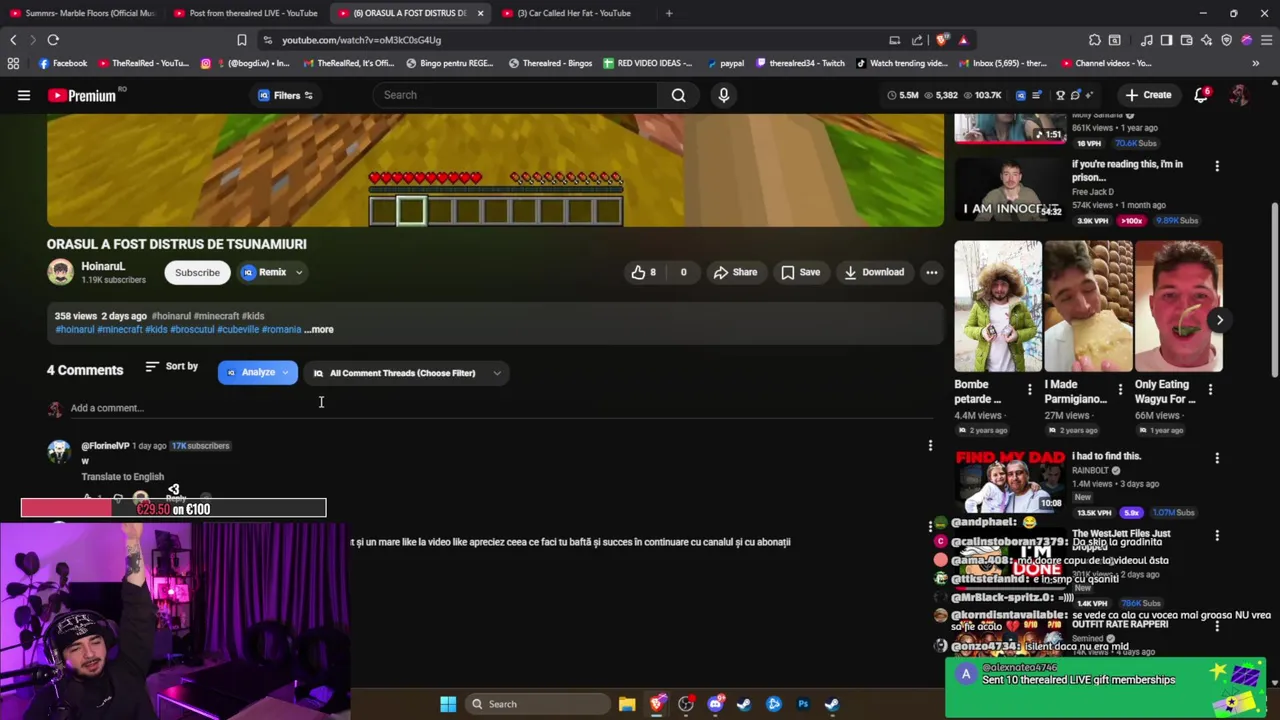
Task: Advance the Shorts shelf with next arrow
Action: (1219, 320)
